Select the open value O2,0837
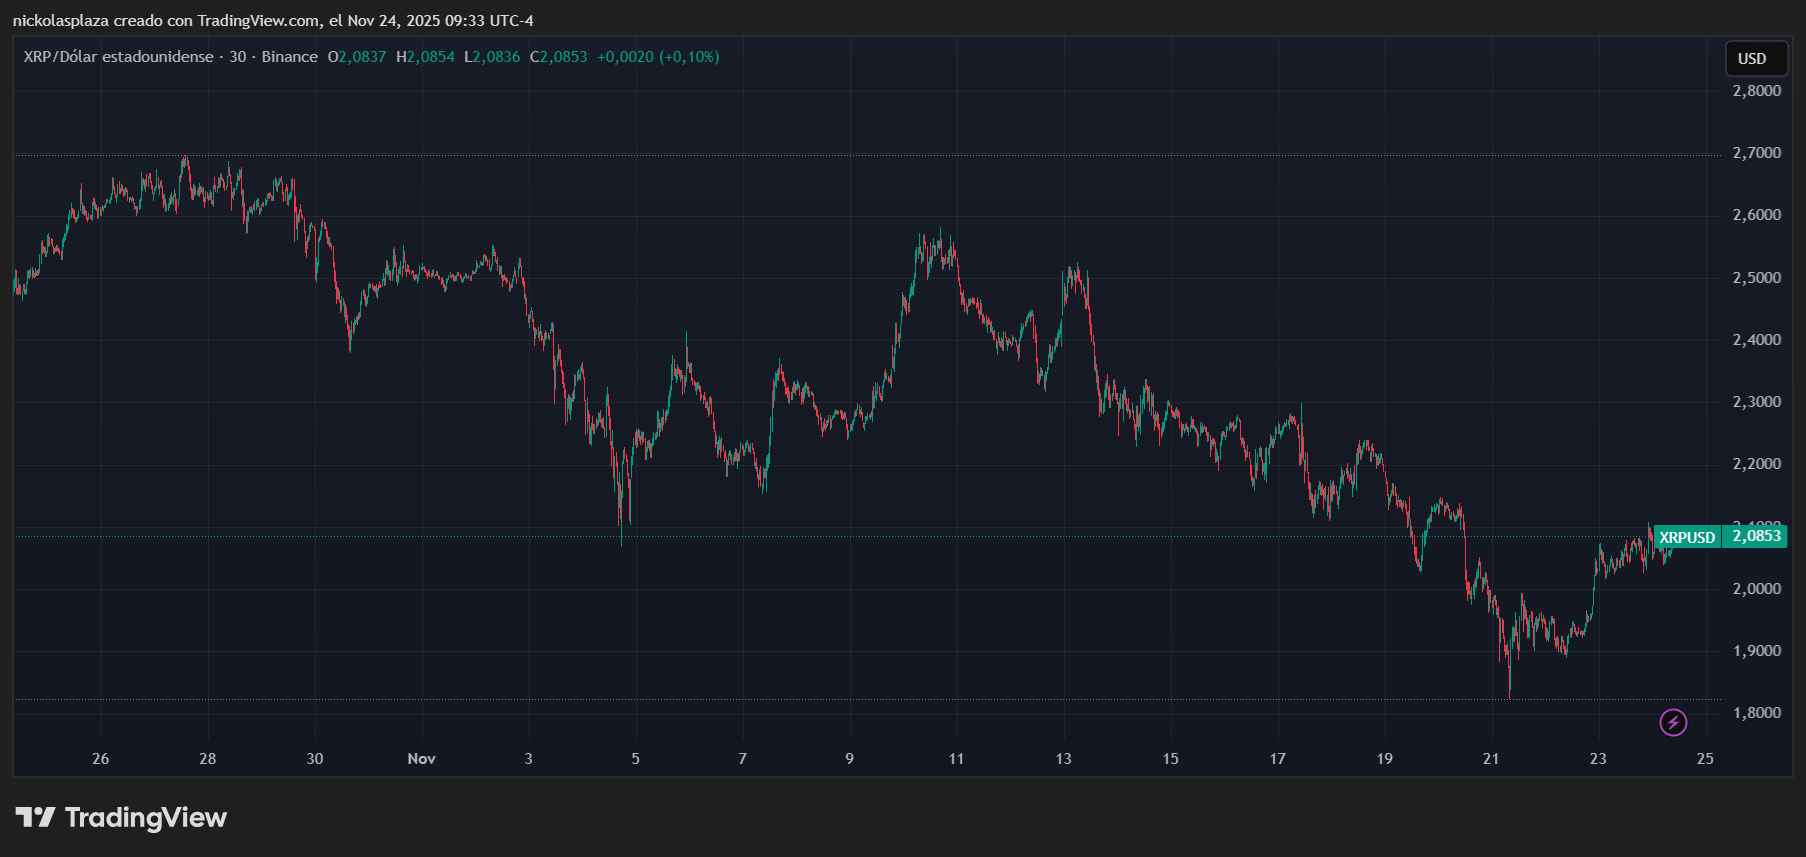The width and height of the screenshot is (1806, 857). [357, 57]
